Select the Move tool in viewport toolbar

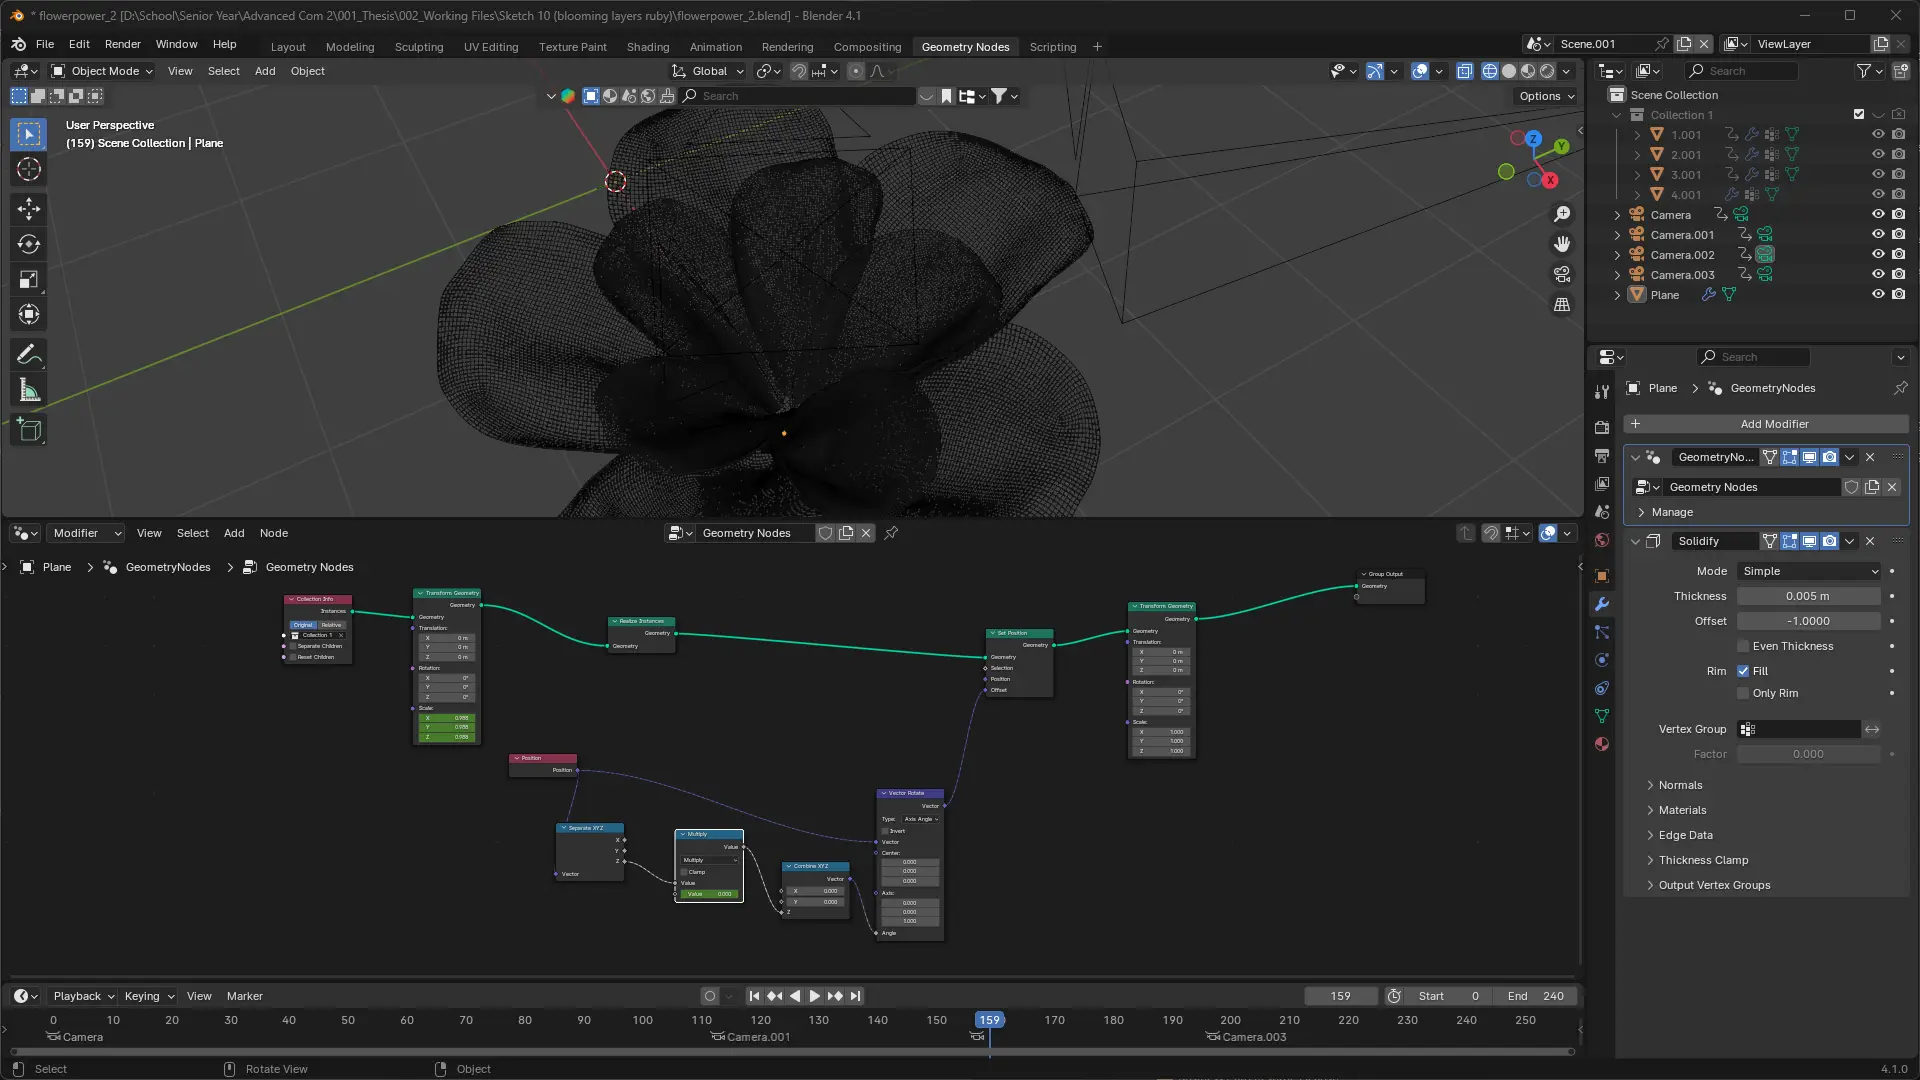(x=29, y=208)
